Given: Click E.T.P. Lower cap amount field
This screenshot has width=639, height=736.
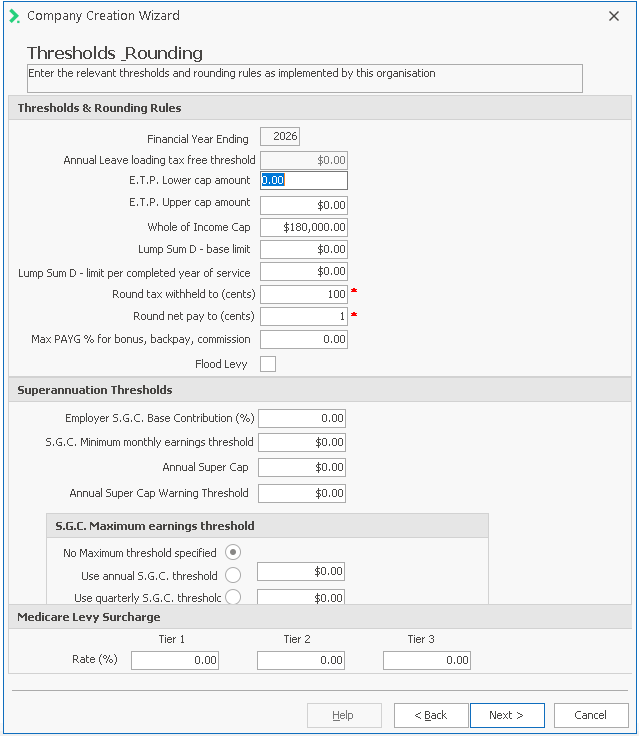Looking at the screenshot, I should [304, 181].
